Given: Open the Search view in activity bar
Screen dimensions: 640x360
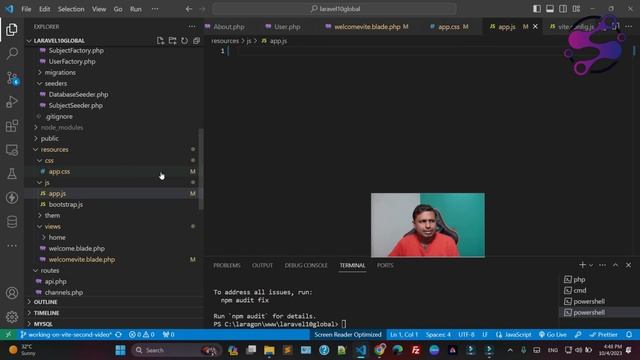Looking at the screenshot, I should (x=12, y=53).
